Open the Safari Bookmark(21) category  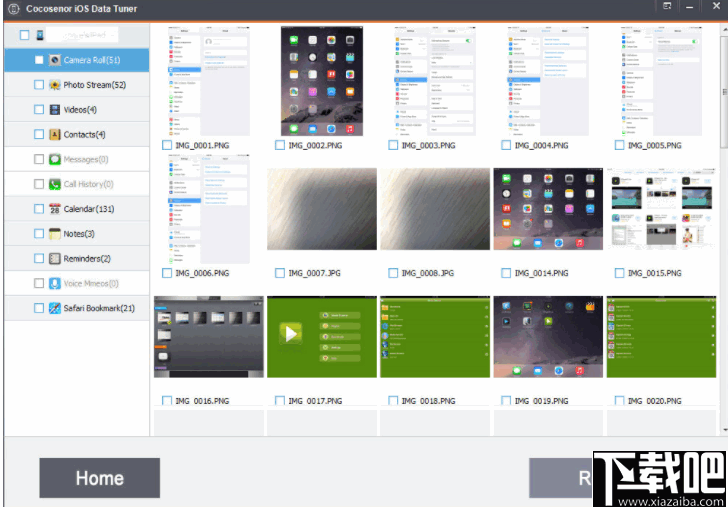click(x=77, y=308)
